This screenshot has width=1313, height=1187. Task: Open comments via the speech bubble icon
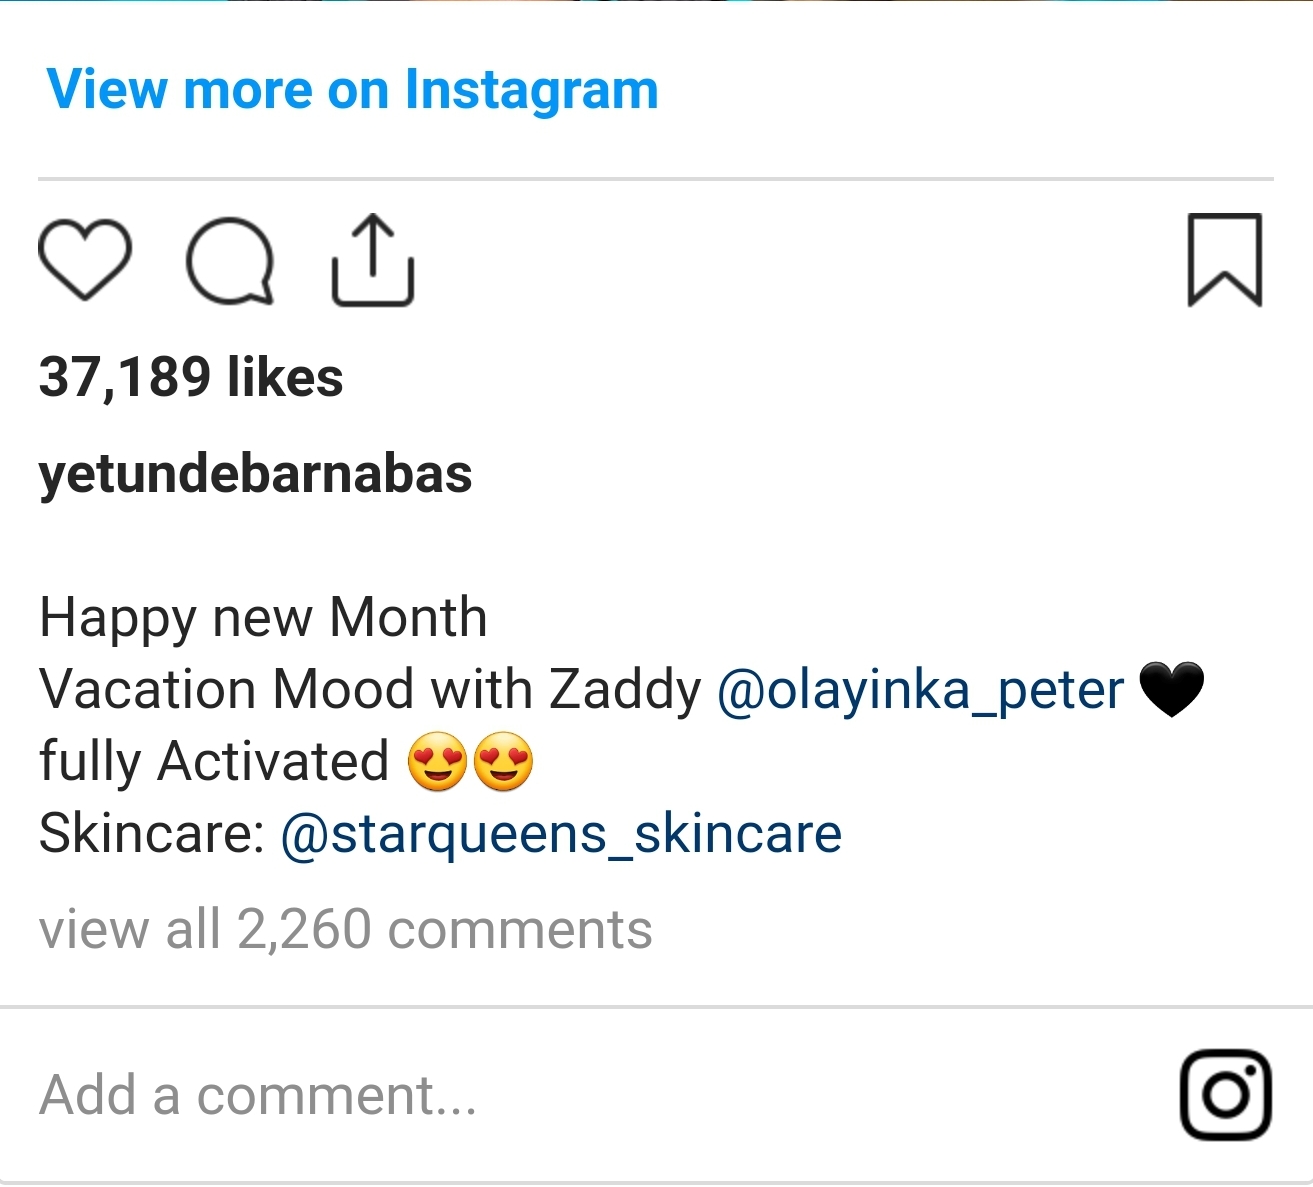230,260
